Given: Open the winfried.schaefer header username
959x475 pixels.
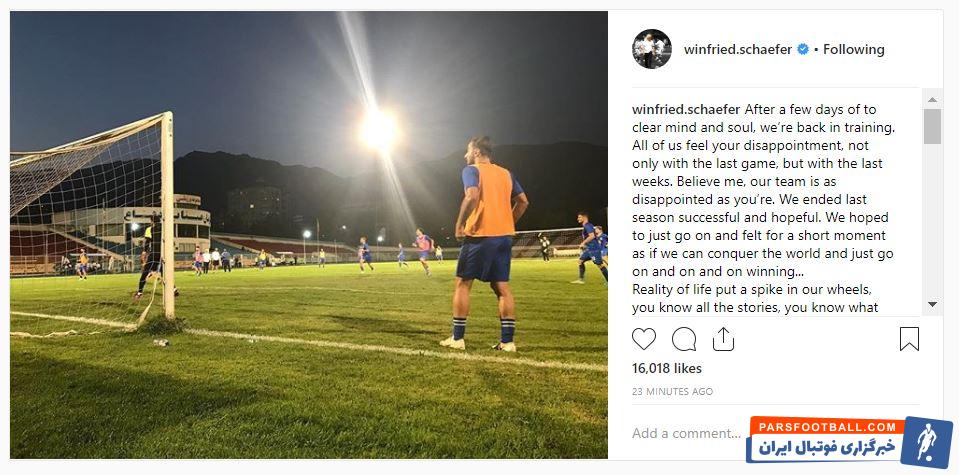Looking at the screenshot, I should (738, 49).
